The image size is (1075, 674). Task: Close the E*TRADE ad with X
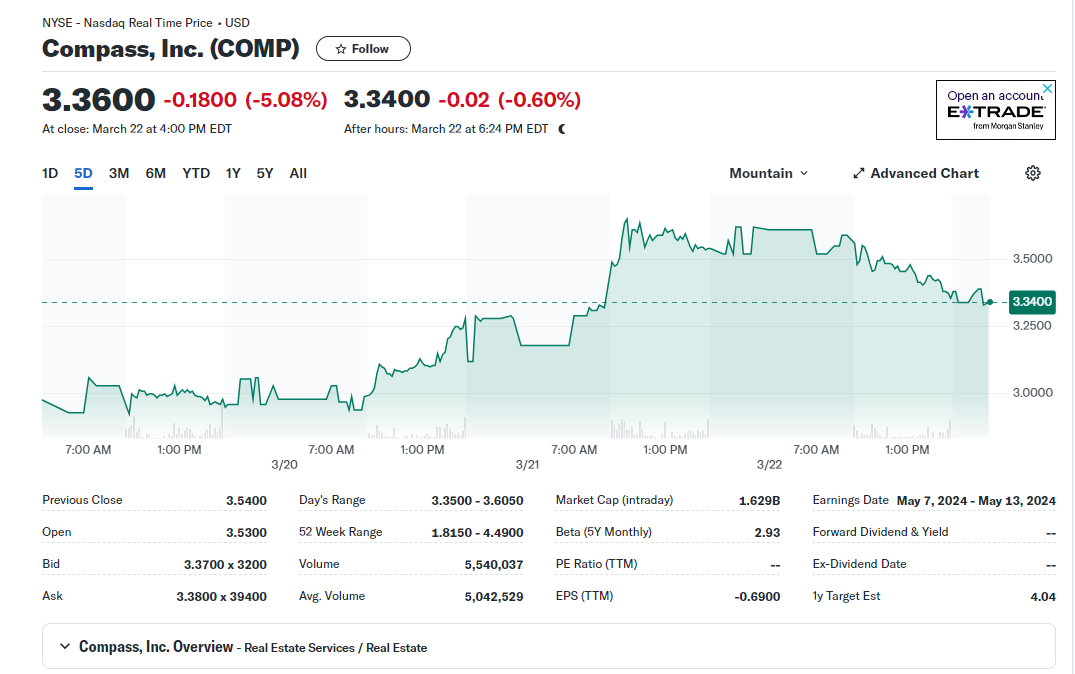(1047, 88)
